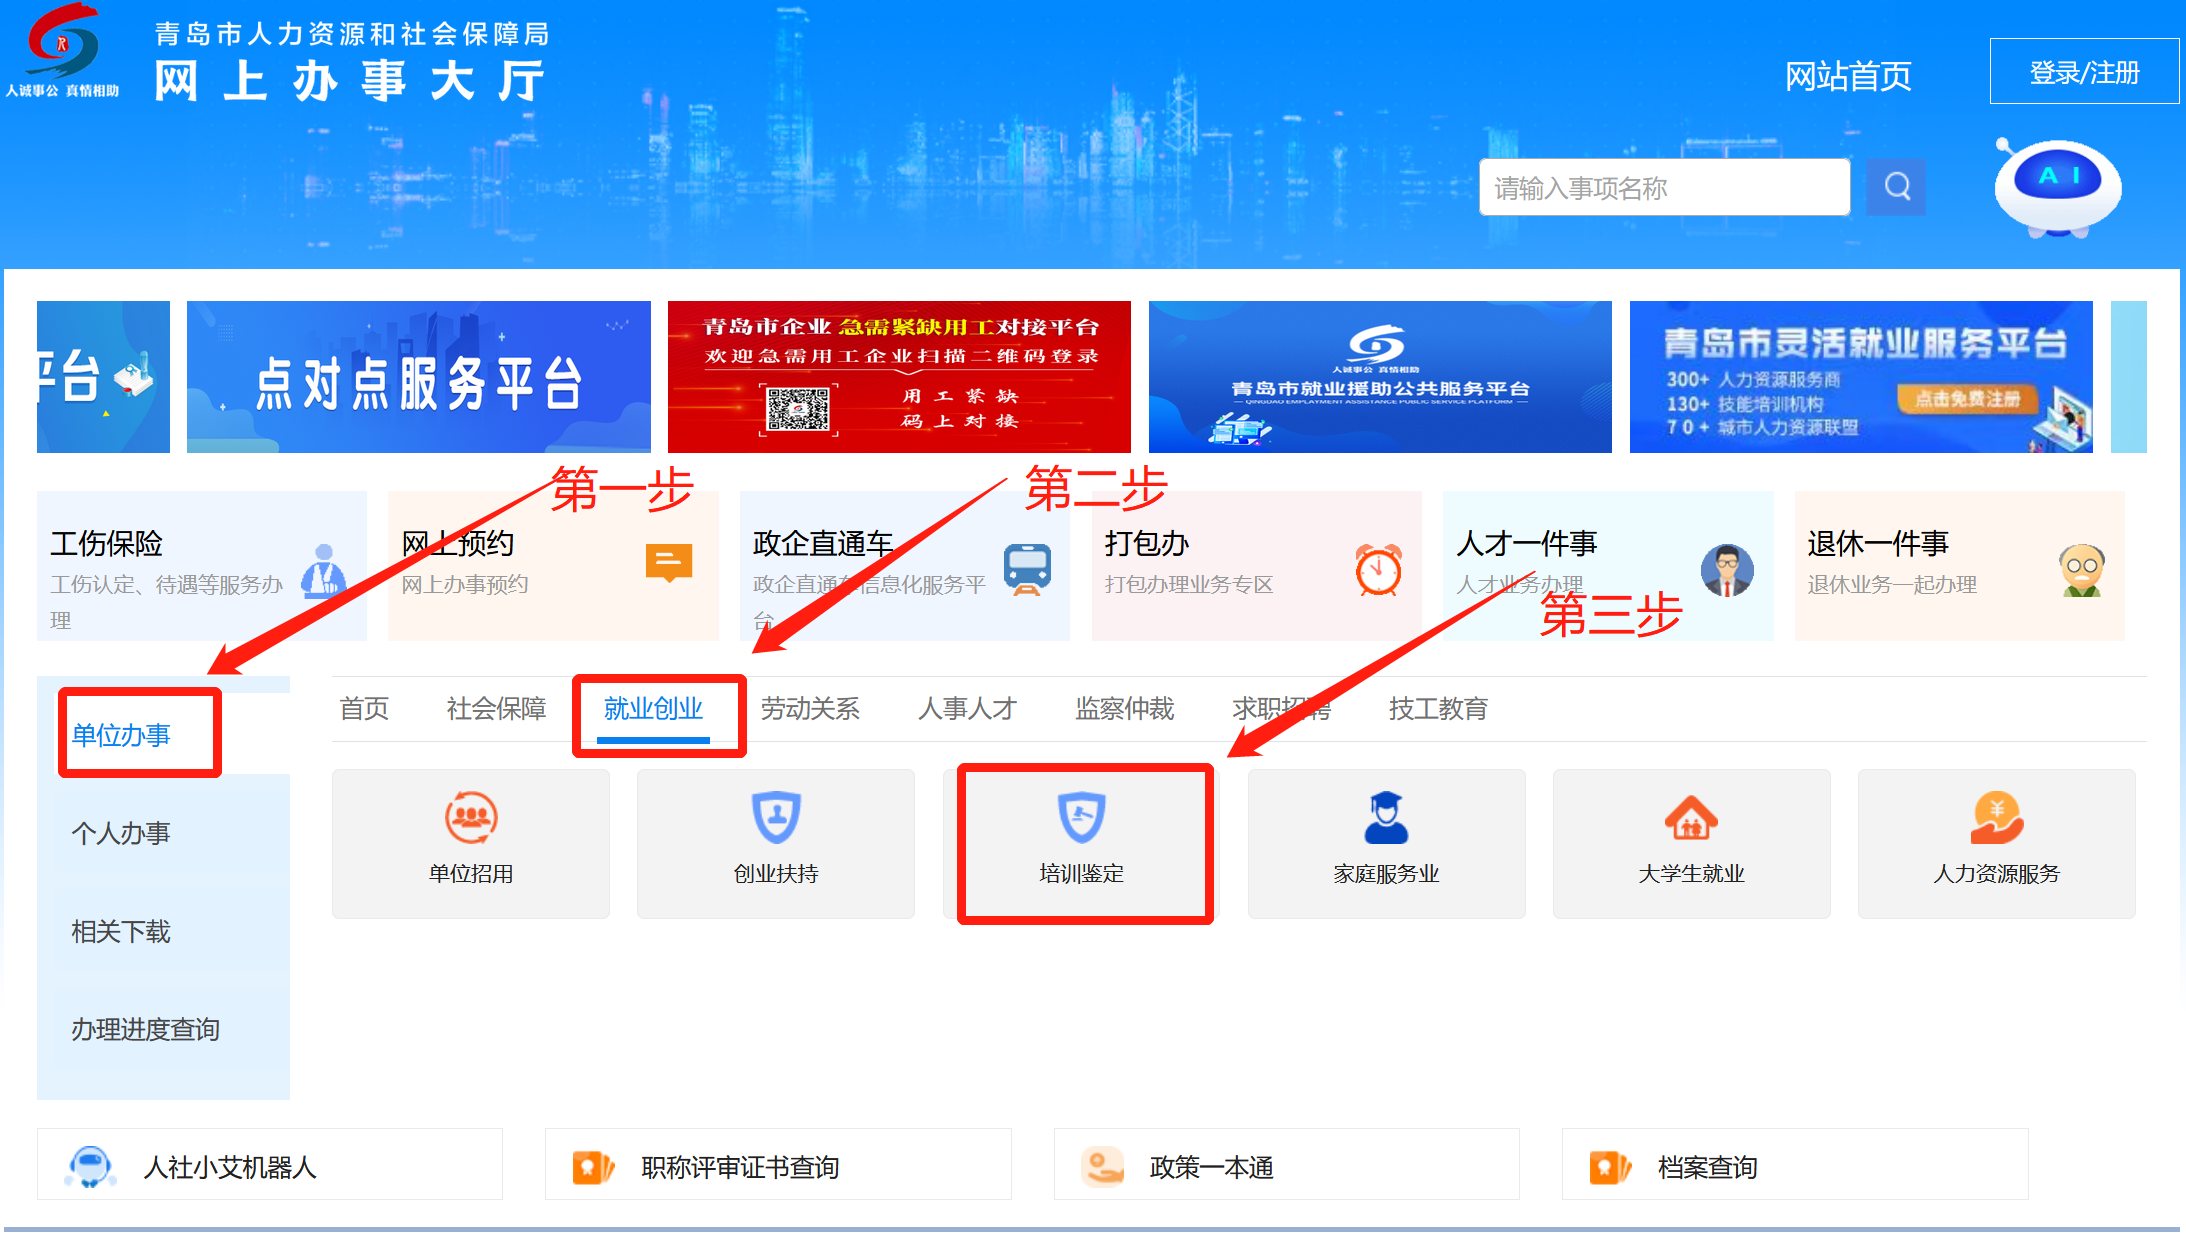
Task: Select 单位办事 in left sidebar
Action: (121, 735)
